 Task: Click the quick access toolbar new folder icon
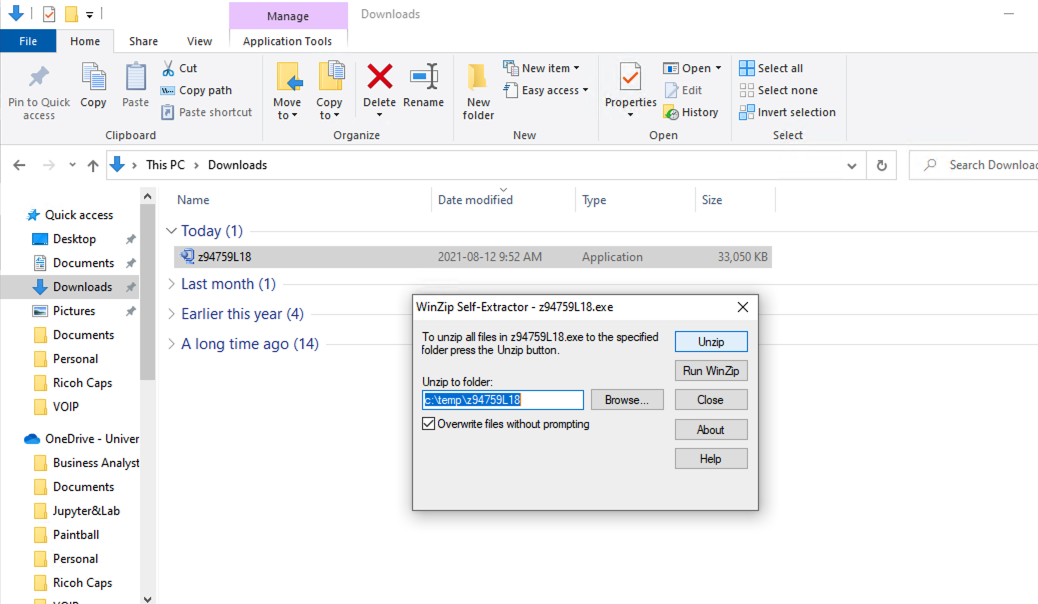(x=71, y=13)
